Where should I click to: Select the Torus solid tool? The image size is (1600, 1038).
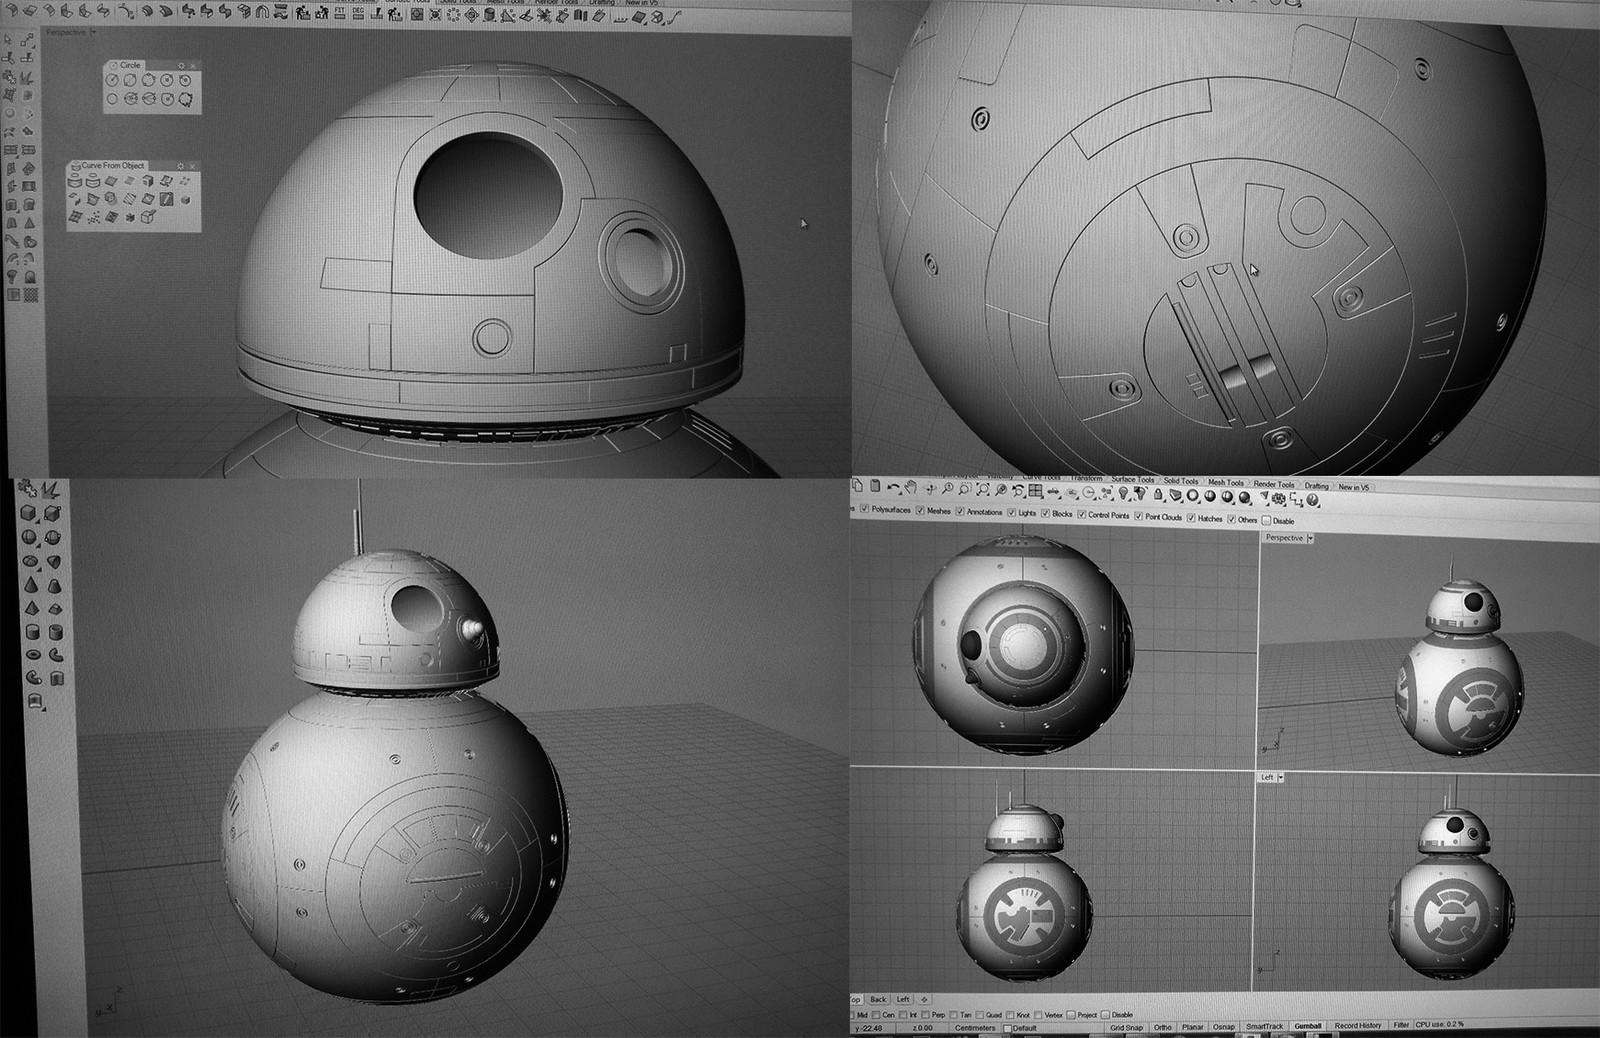pyautogui.click(x=34, y=654)
